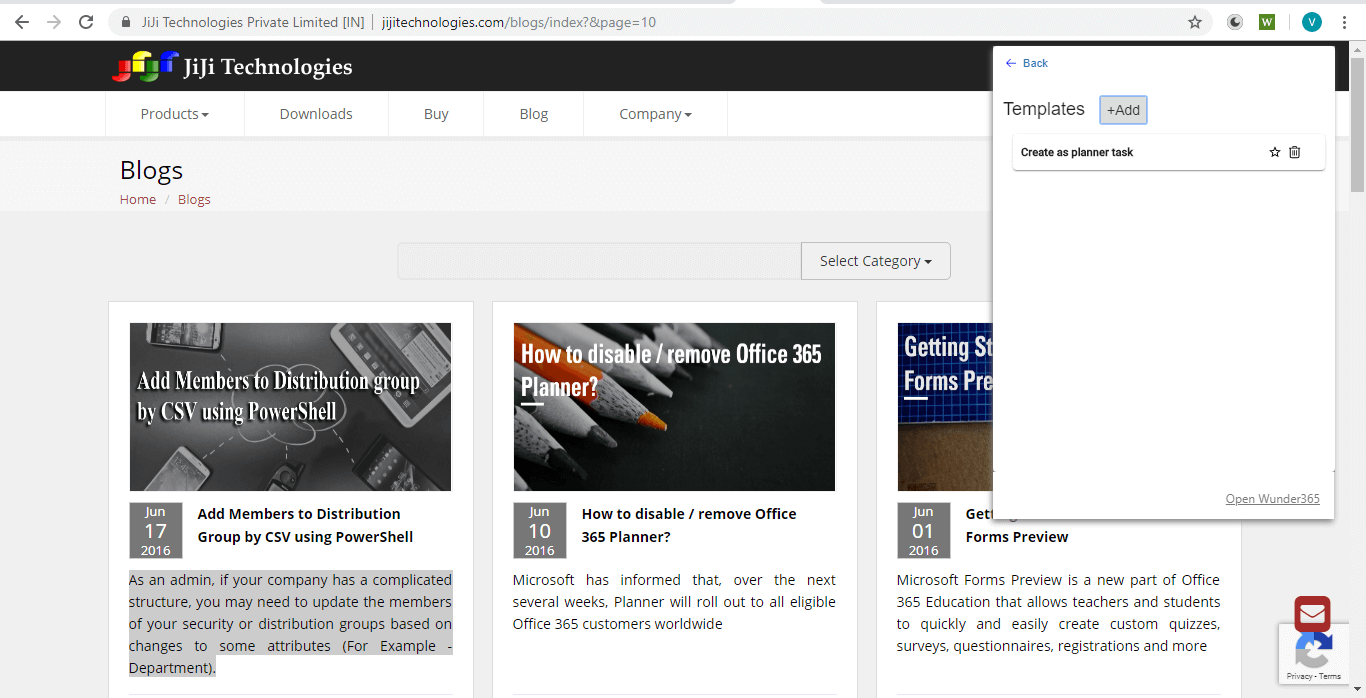Go to the Blog menu item

(534, 114)
